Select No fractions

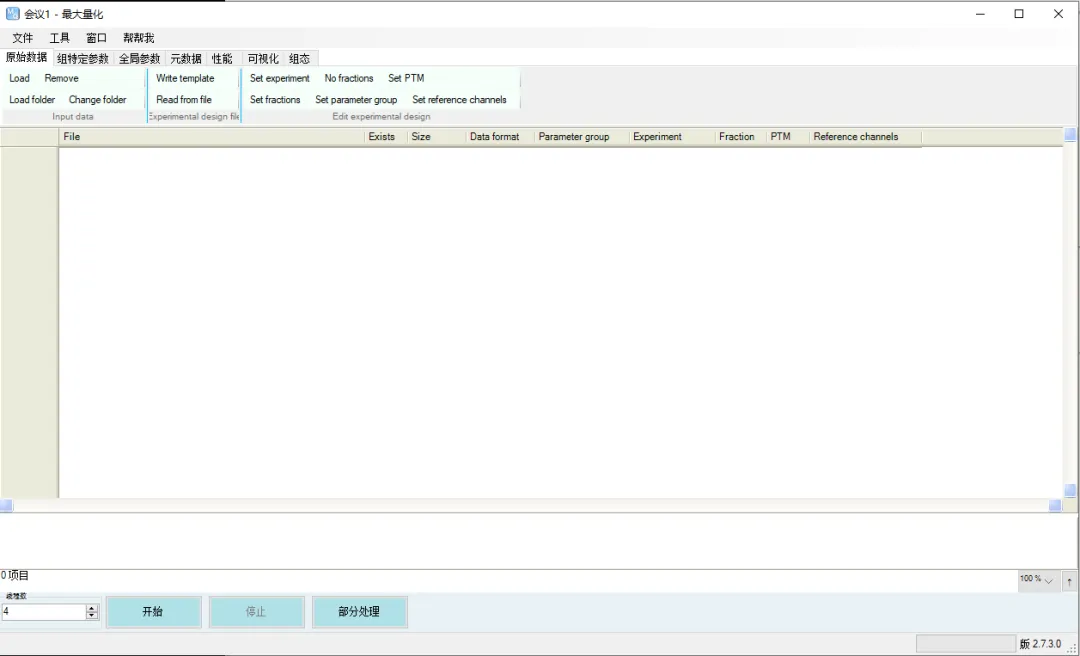tap(349, 79)
